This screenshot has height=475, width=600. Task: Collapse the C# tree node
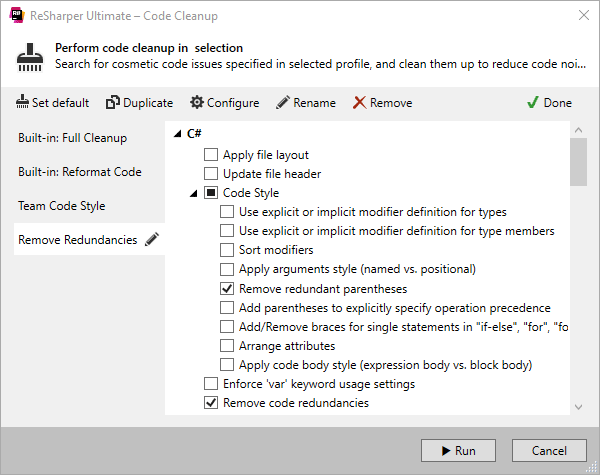177,134
